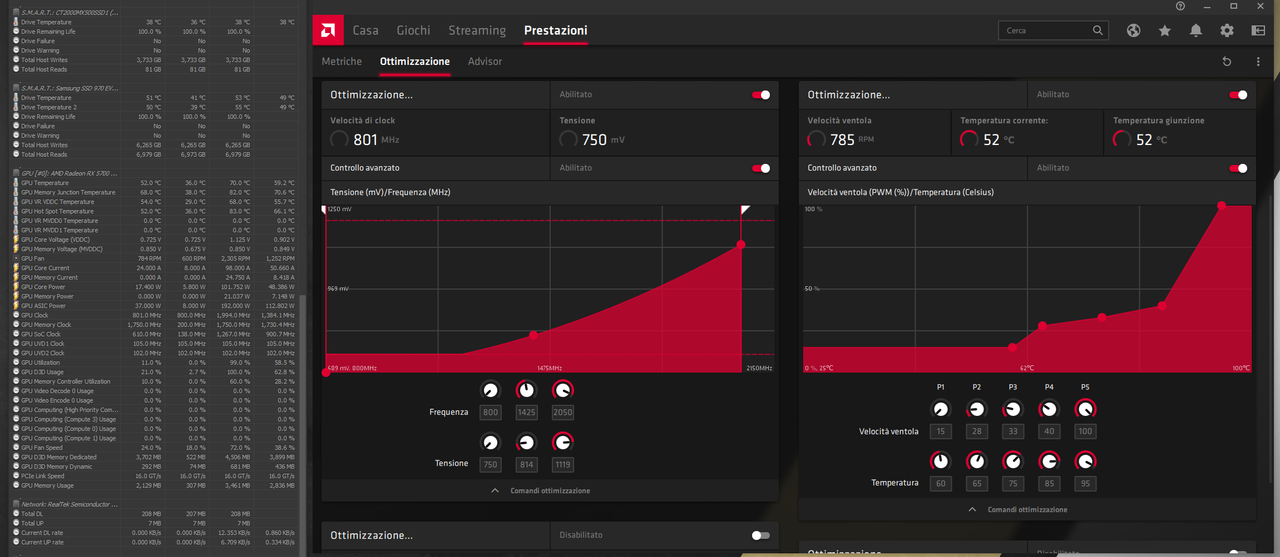Click the magnifier icon in the Cerca box

(x=1100, y=31)
